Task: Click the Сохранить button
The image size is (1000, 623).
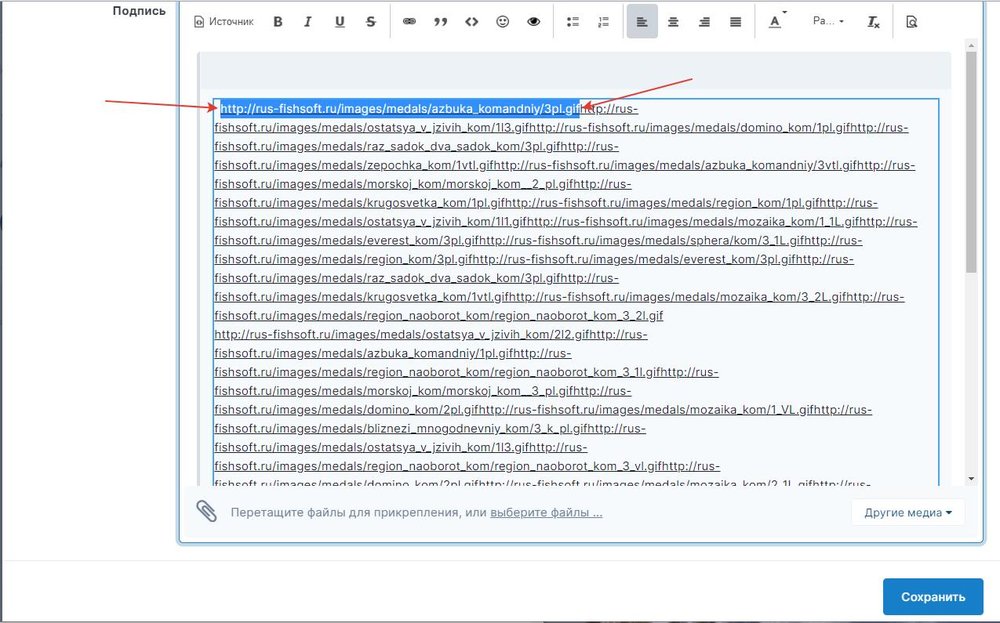Action: pos(933,597)
